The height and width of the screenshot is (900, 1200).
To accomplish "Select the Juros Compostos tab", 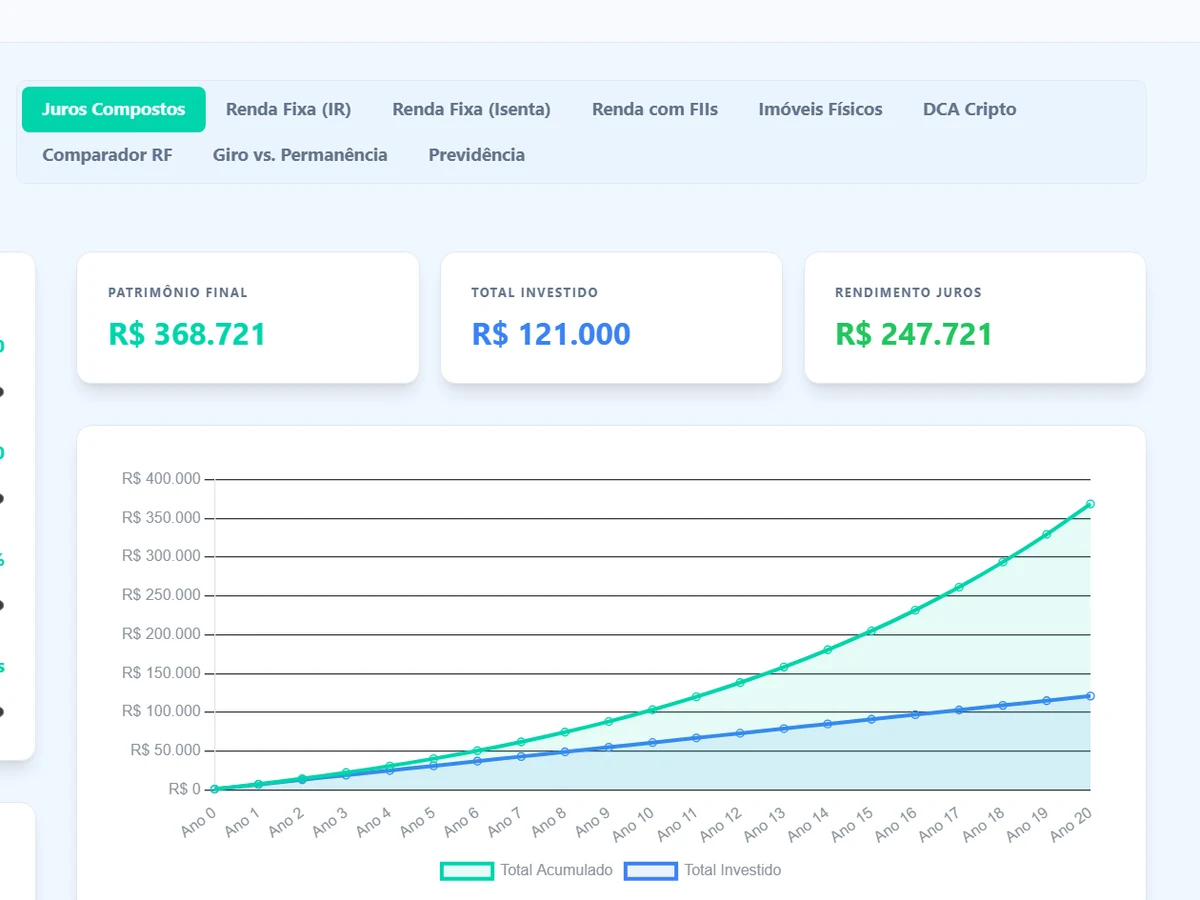I will 114,110.
